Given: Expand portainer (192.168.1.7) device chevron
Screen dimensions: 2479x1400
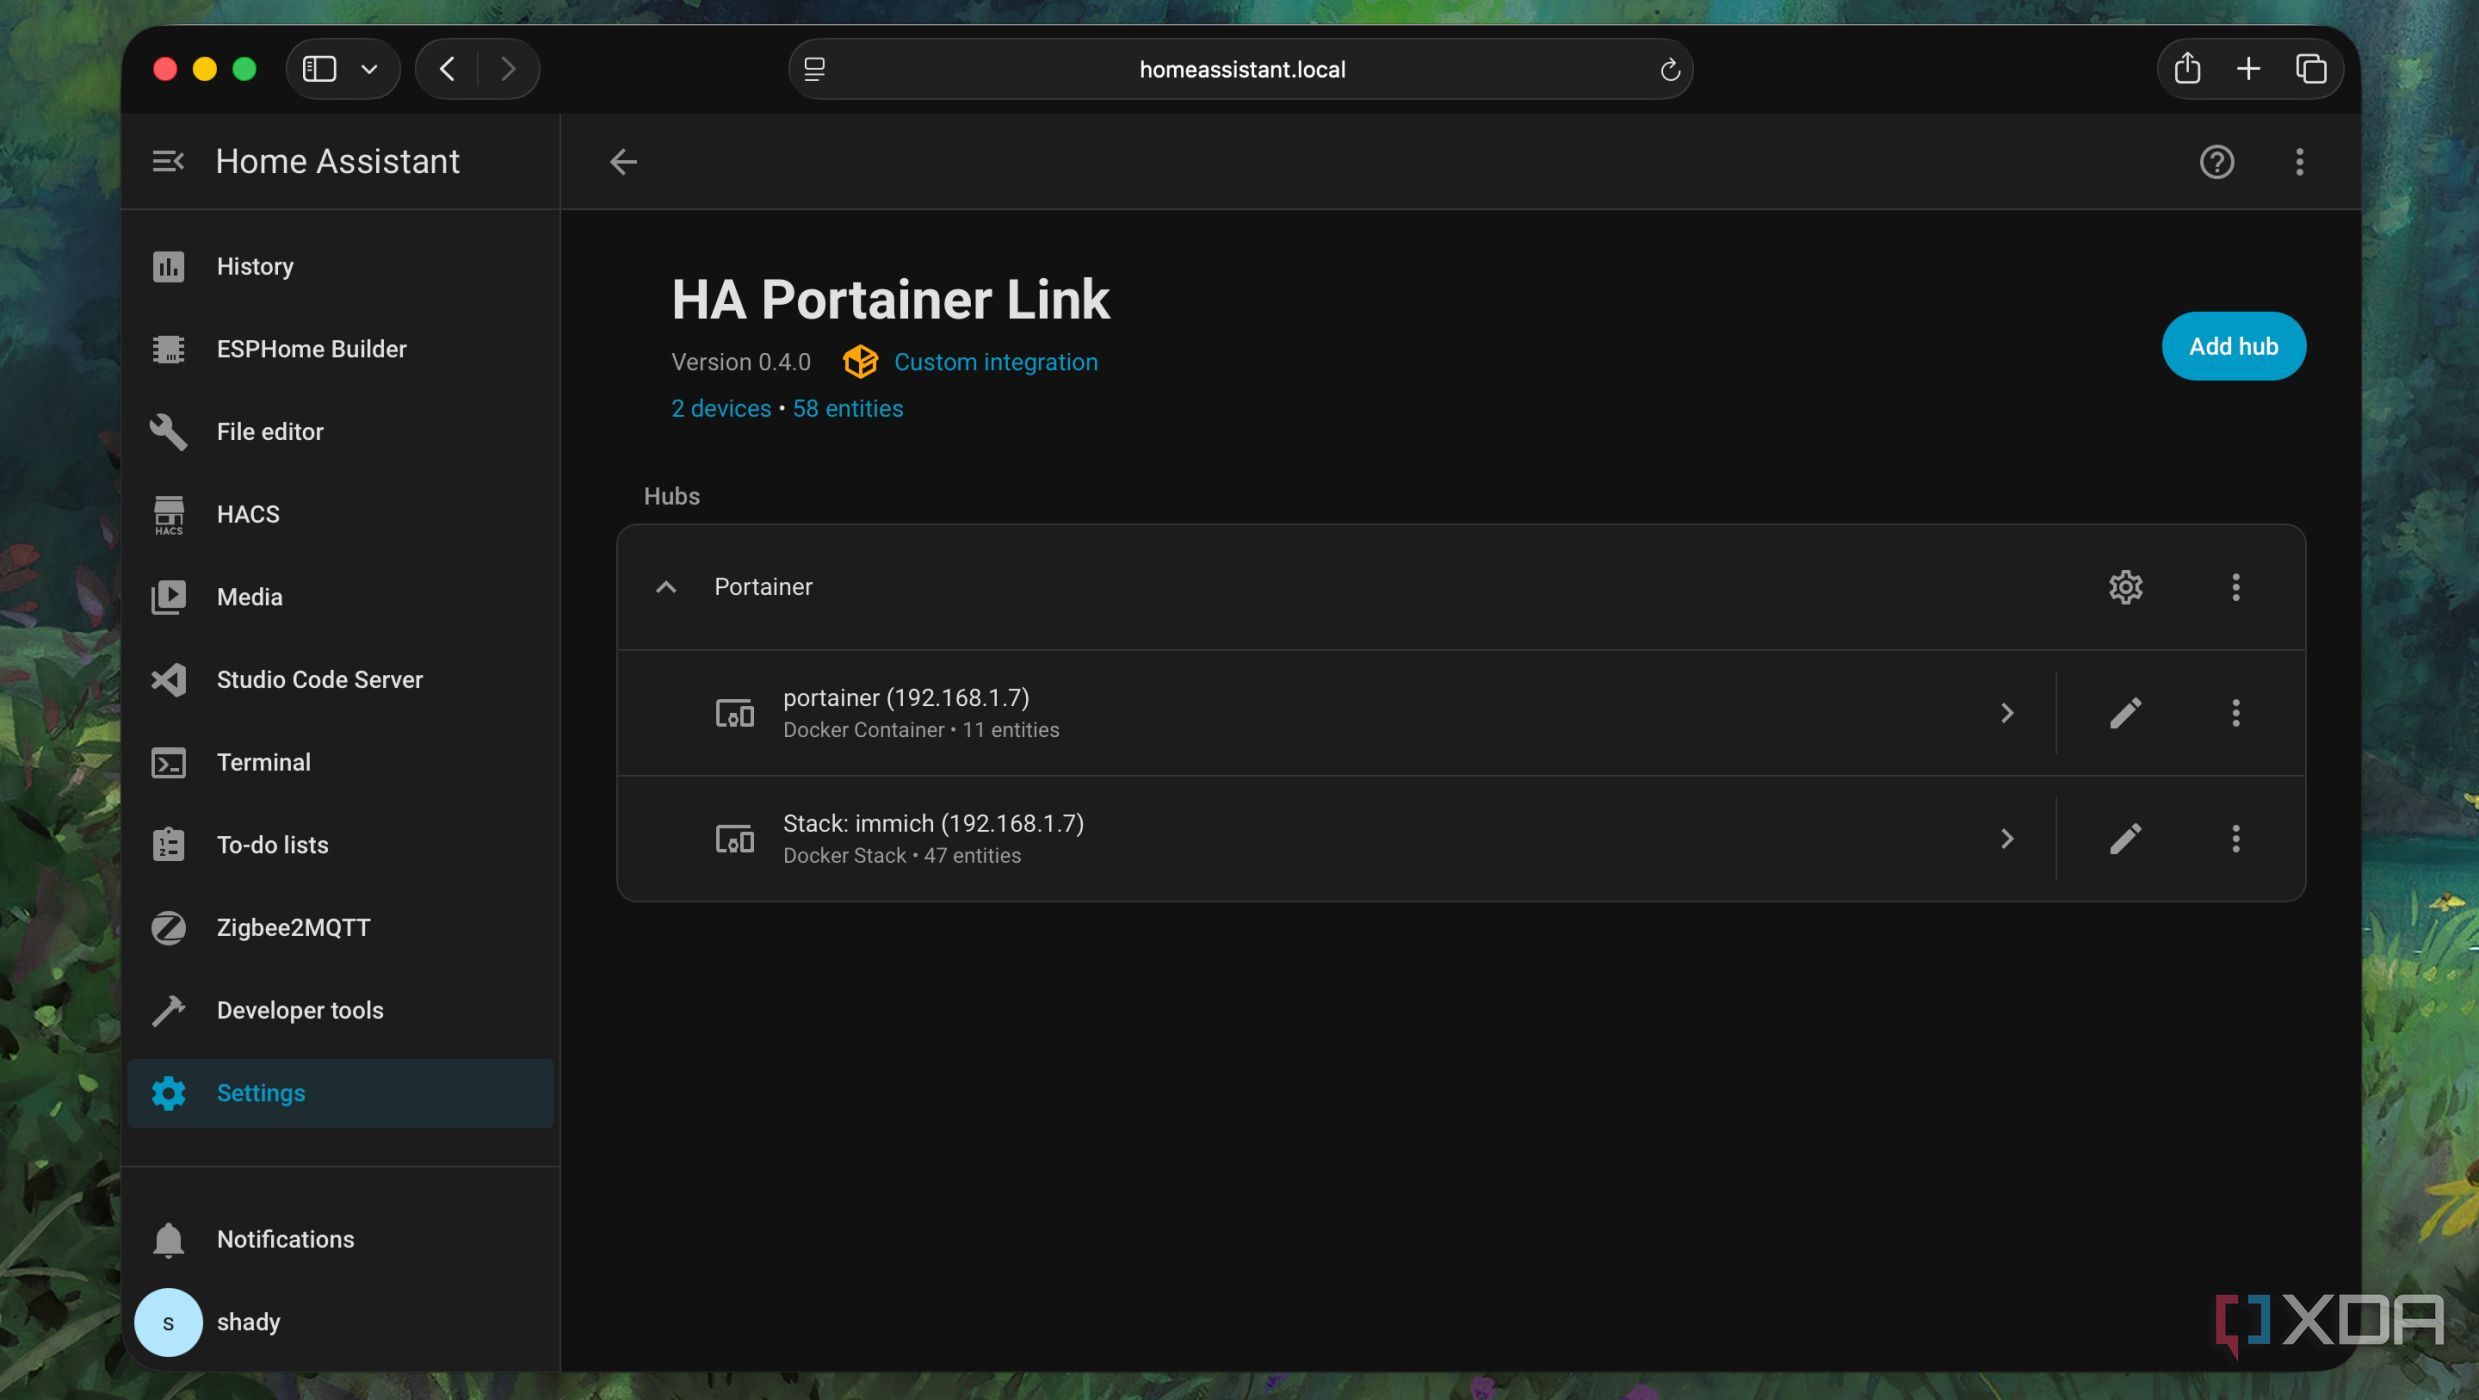Looking at the screenshot, I should pyautogui.click(x=2006, y=713).
